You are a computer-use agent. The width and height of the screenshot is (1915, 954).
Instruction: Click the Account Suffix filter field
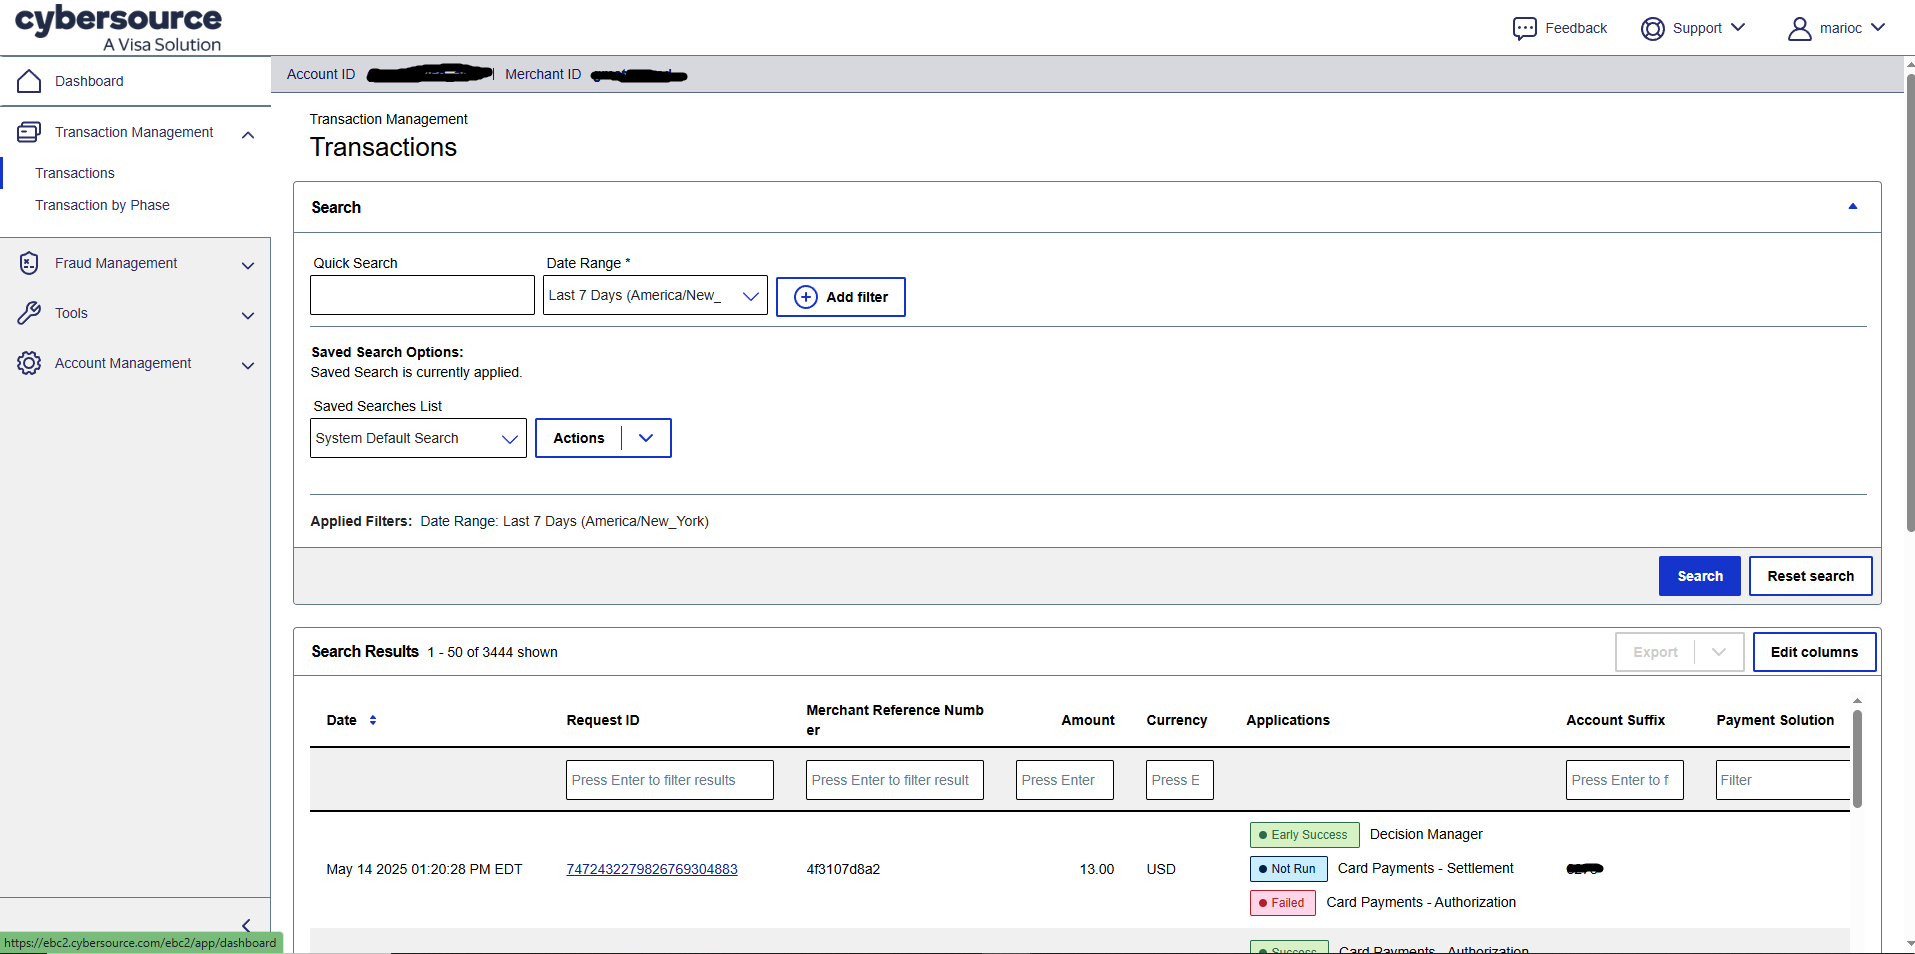pyautogui.click(x=1625, y=780)
